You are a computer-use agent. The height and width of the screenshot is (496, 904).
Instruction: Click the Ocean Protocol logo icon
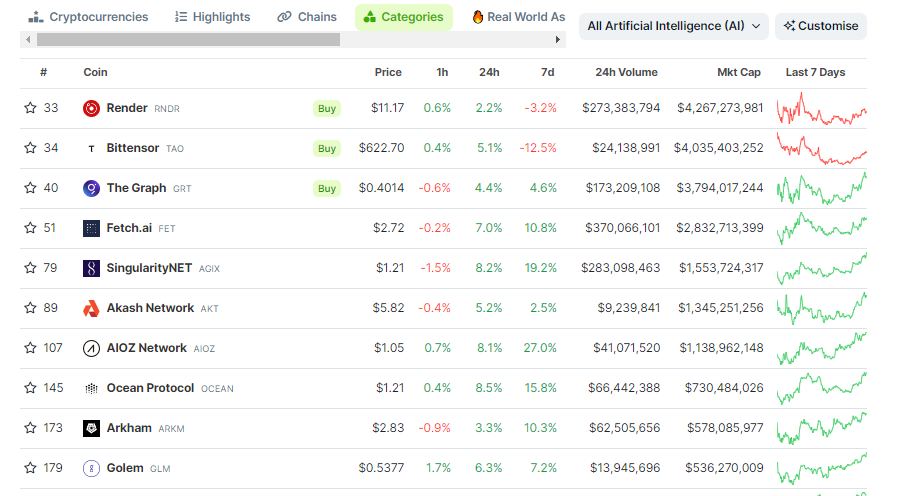click(91, 388)
